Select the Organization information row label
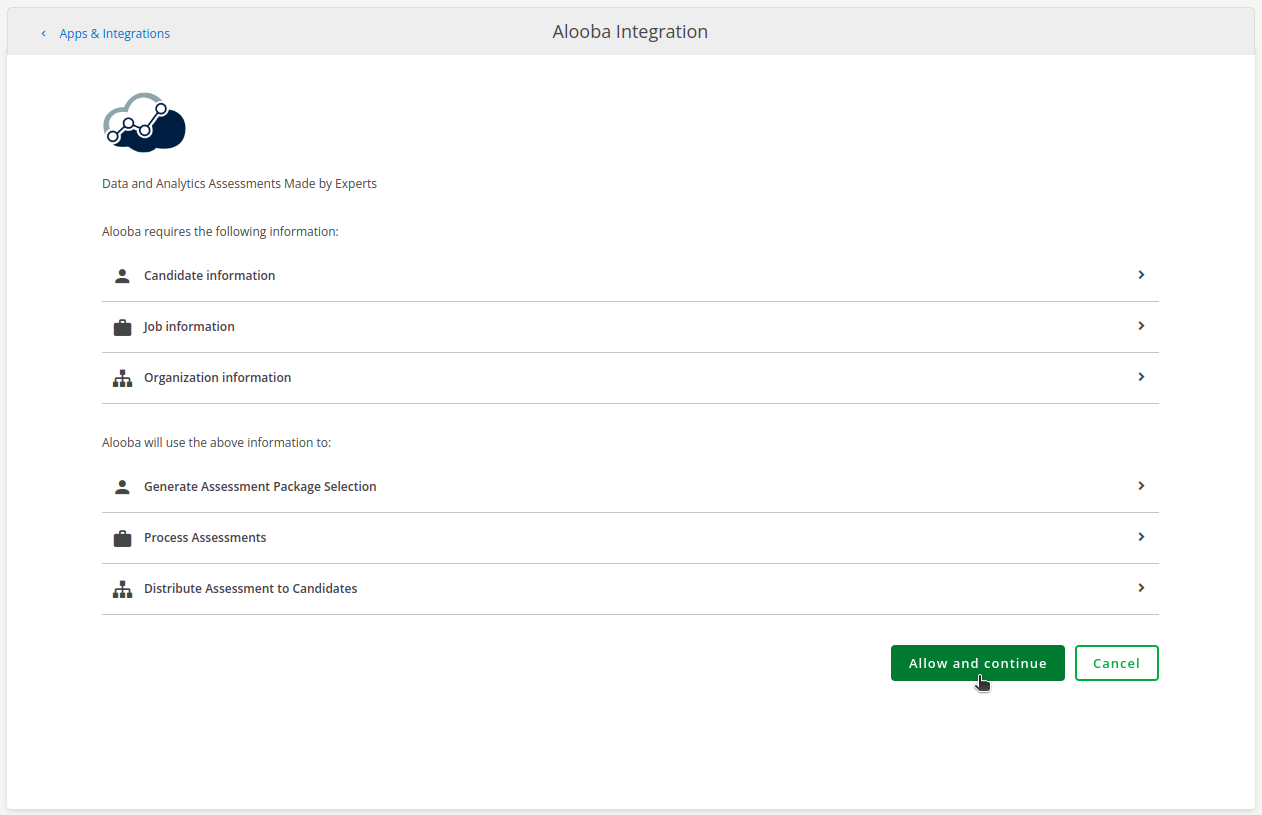Screen dimensions: 1262x815 pos(217,378)
